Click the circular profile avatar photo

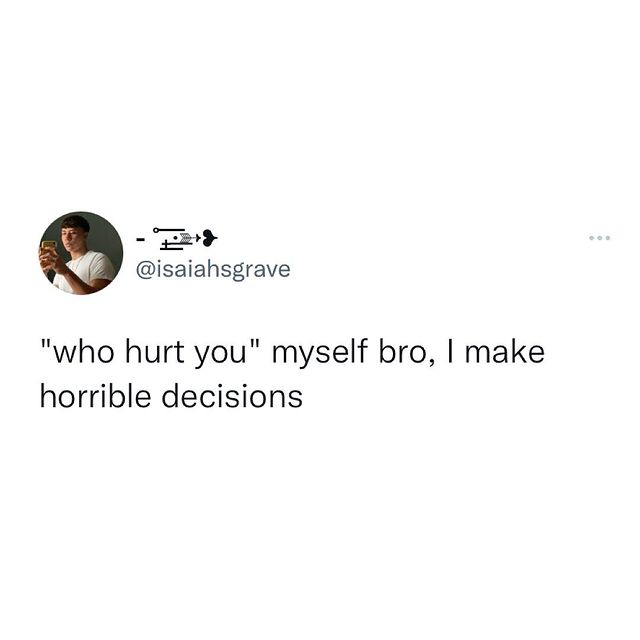pos(81,253)
